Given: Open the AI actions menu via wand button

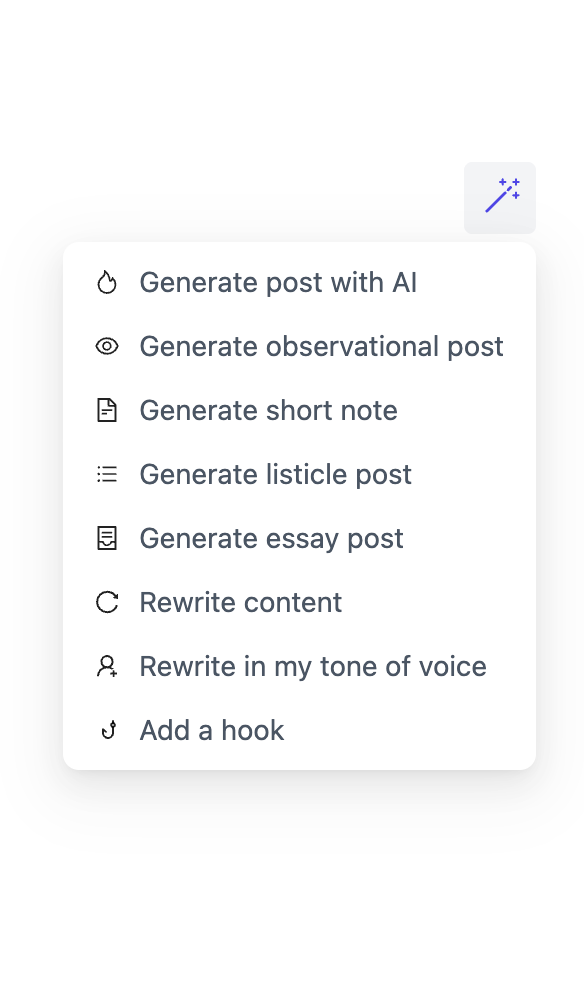Looking at the screenshot, I should tap(499, 198).
